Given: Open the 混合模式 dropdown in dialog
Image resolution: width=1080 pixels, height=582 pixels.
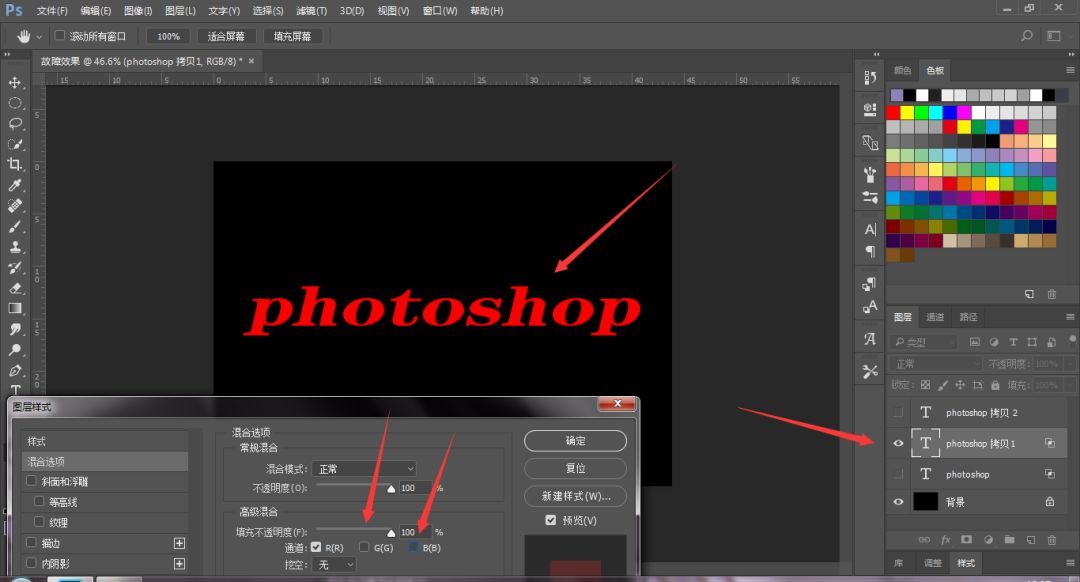Looking at the screenshot, I should (x=364, y=469).
